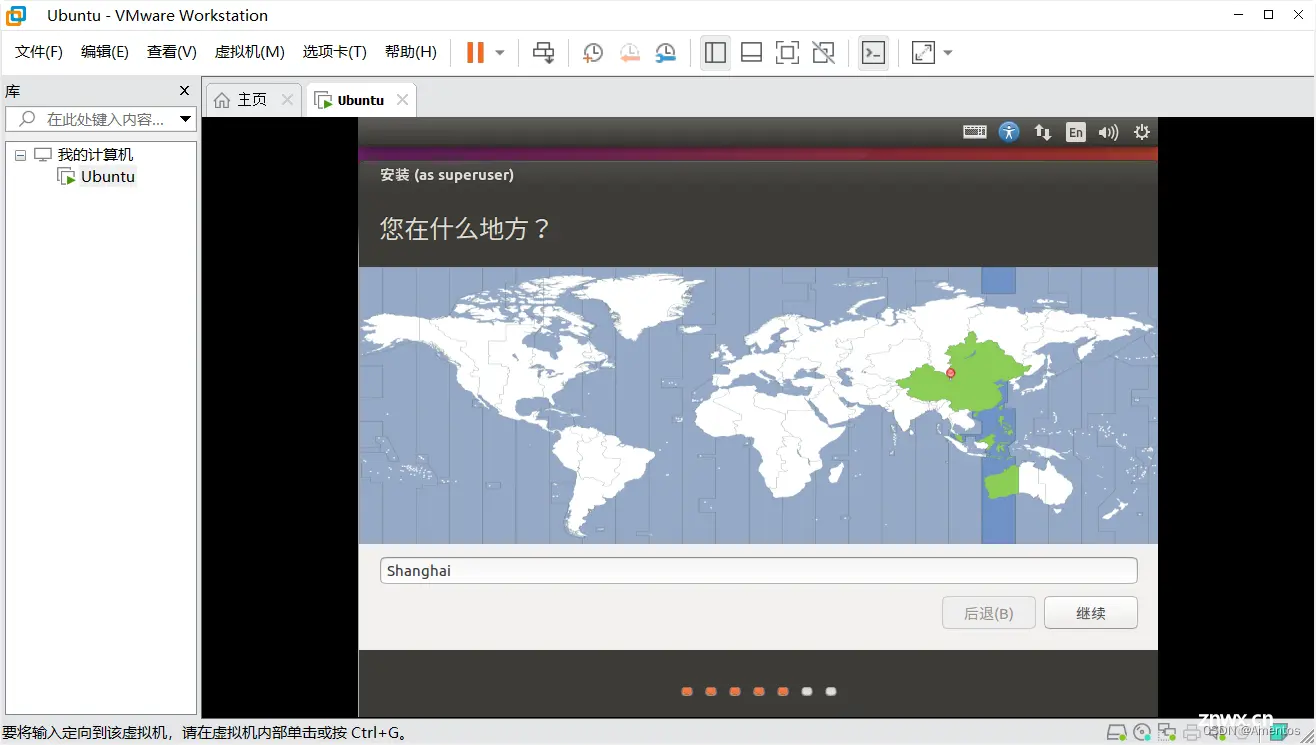Close the 主页 tab
1316x745 pixels.
click(287, 100)
